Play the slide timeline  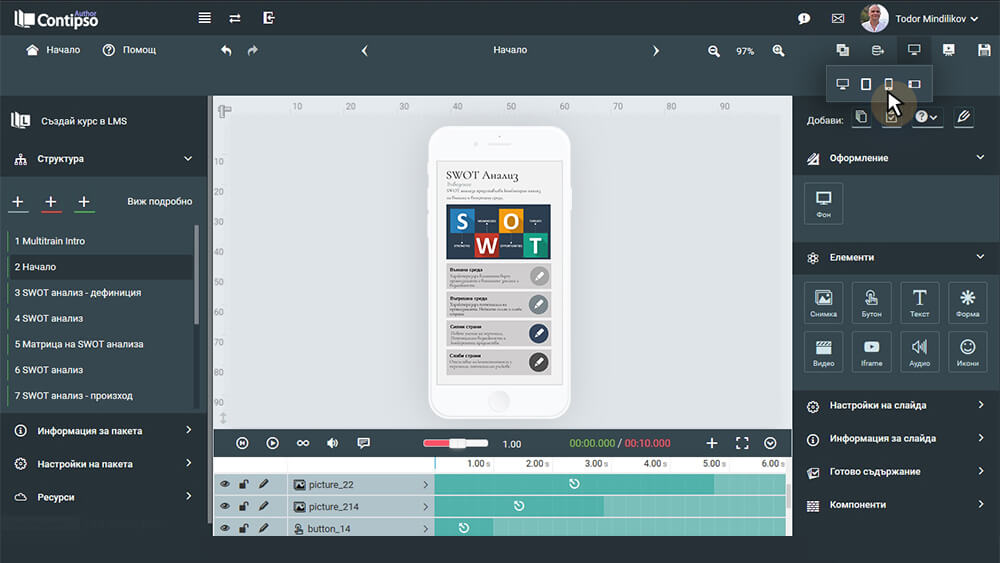point(272,443)
